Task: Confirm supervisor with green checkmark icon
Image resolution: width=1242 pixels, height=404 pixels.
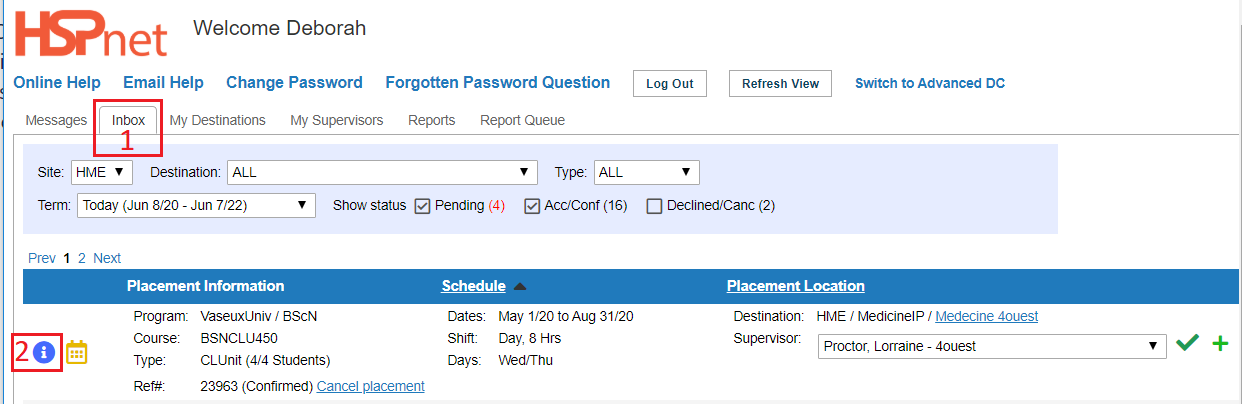Action: click(x=1187, y=344)
